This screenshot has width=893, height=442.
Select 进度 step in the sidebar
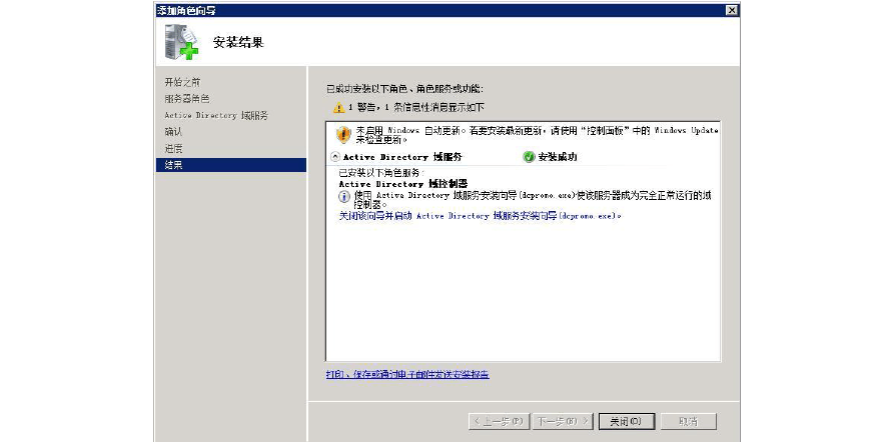coord(174,148)
